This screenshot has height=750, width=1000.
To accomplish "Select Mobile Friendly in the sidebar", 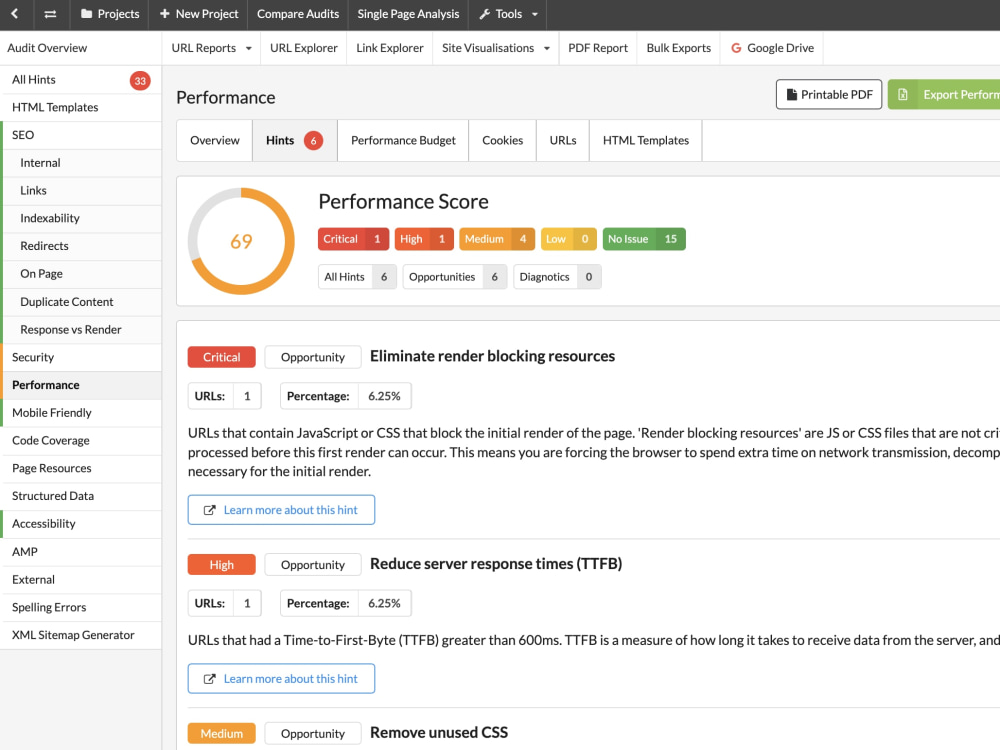I will [52, 413].
